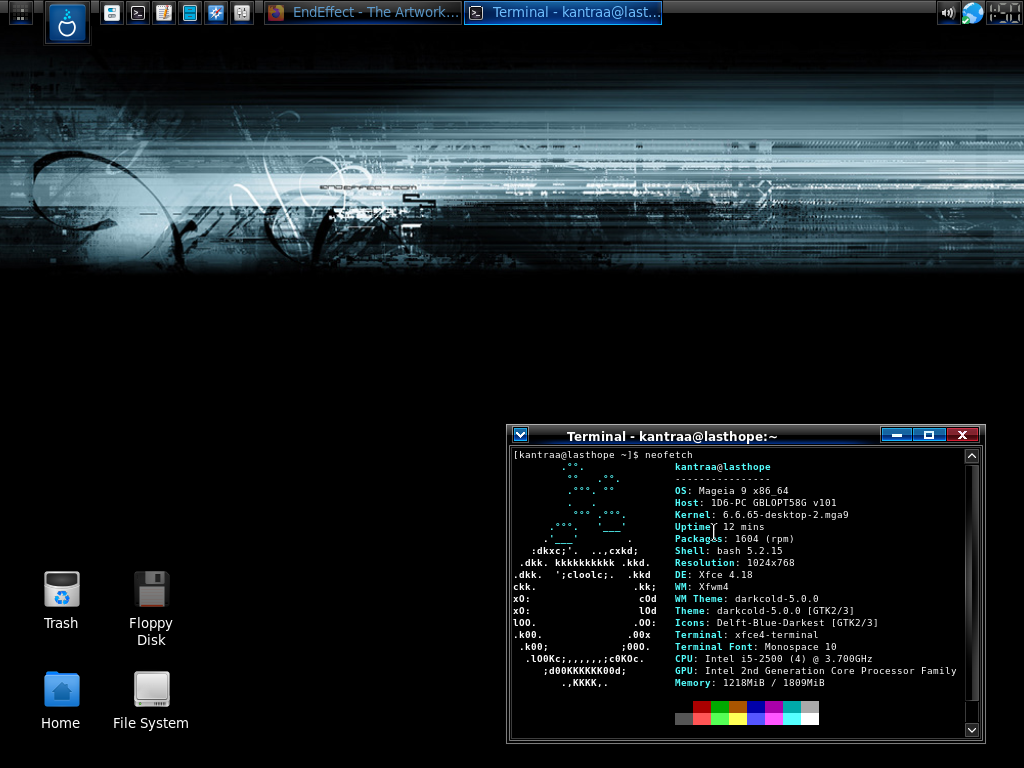Click the "Terminal: xfce4-terminal" line

click(x=746, y=635)
